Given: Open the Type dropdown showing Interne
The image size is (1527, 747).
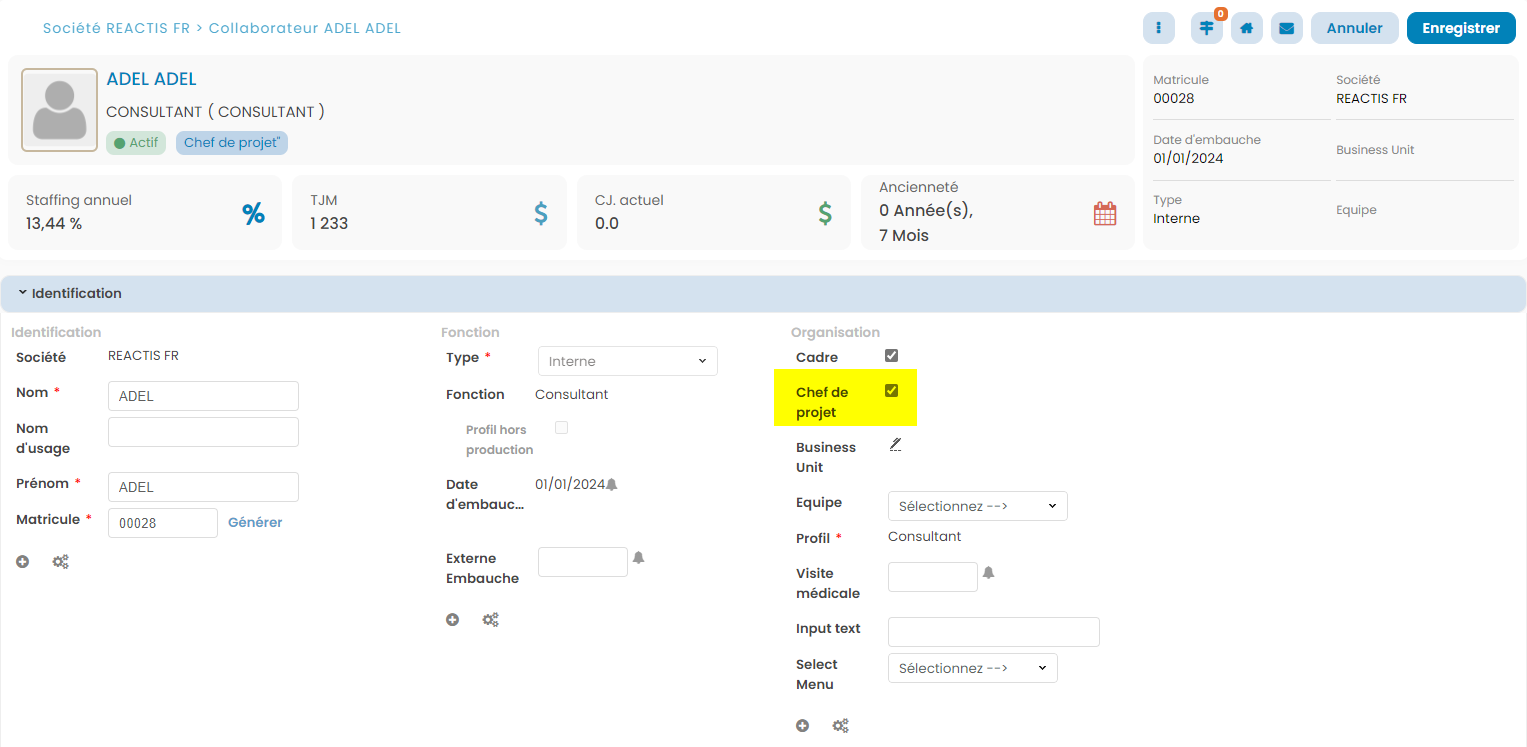Looking at the screenshot, I should click(x=627, y=361).
